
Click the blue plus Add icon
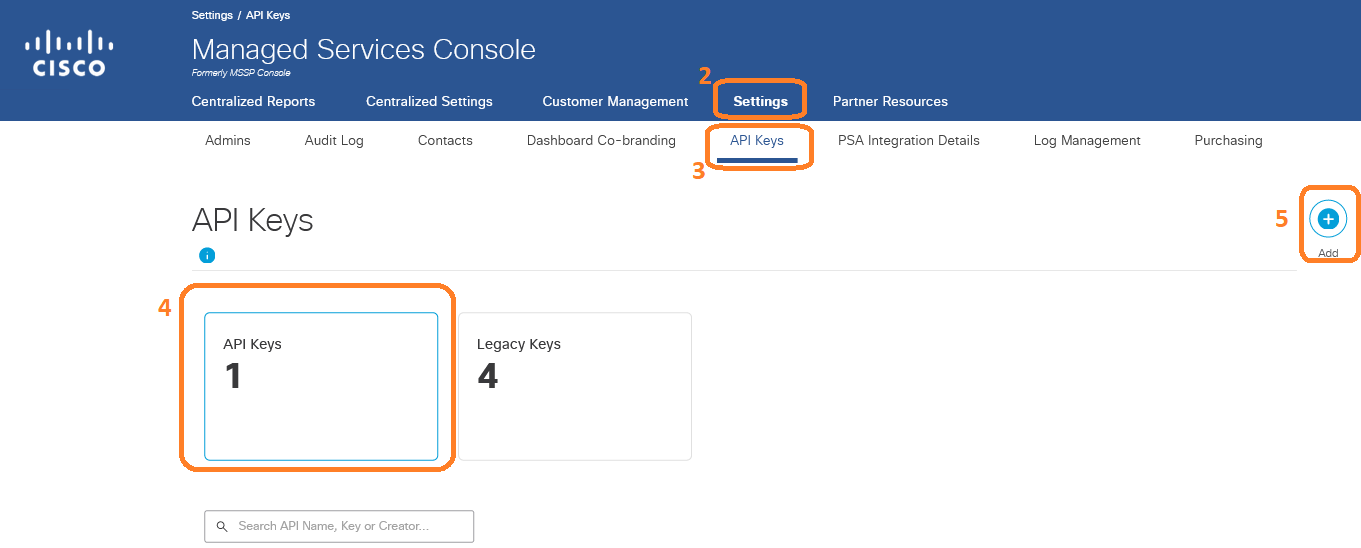tap(1328, 219)
